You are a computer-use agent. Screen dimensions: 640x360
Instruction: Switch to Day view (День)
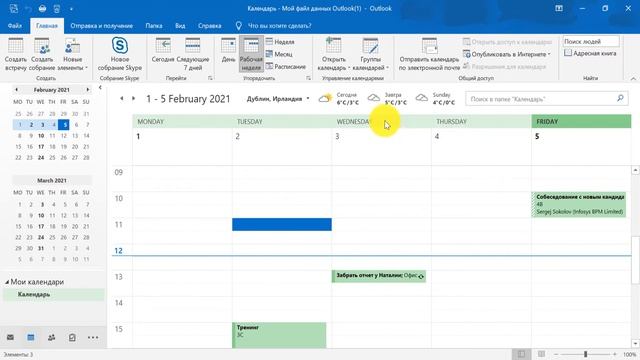coord(229,51)
